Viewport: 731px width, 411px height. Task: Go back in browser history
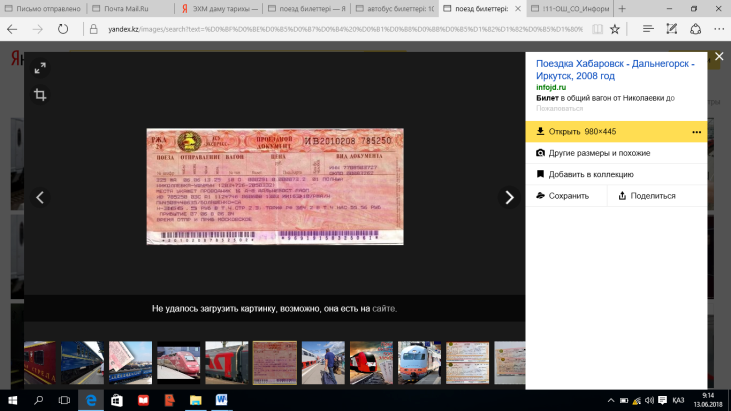click(x=12, y=29)
